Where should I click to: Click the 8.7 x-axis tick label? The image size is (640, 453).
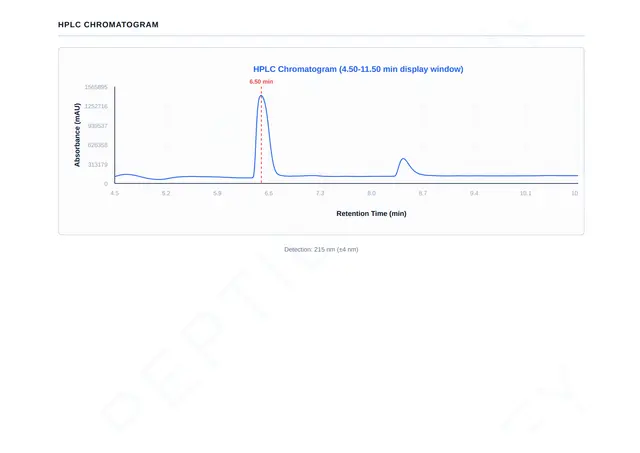pyautogui.click(x=423, y=193)
